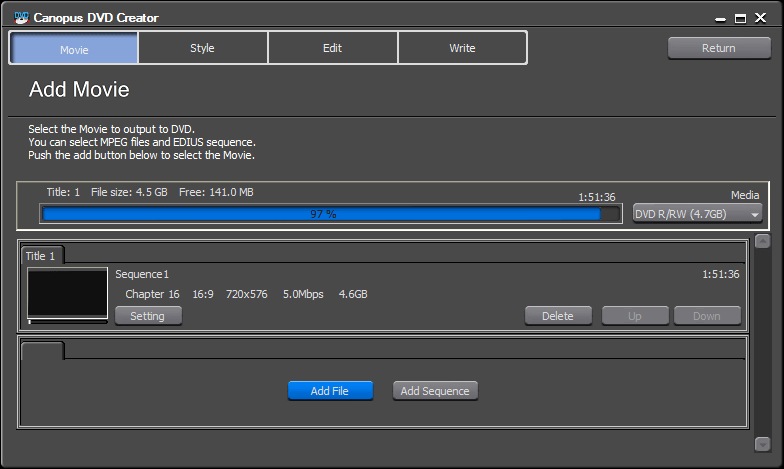This screenshot has width=784, height=469.
Task: Click the File size: 4.5 GB text
Action: pos(129,192)
